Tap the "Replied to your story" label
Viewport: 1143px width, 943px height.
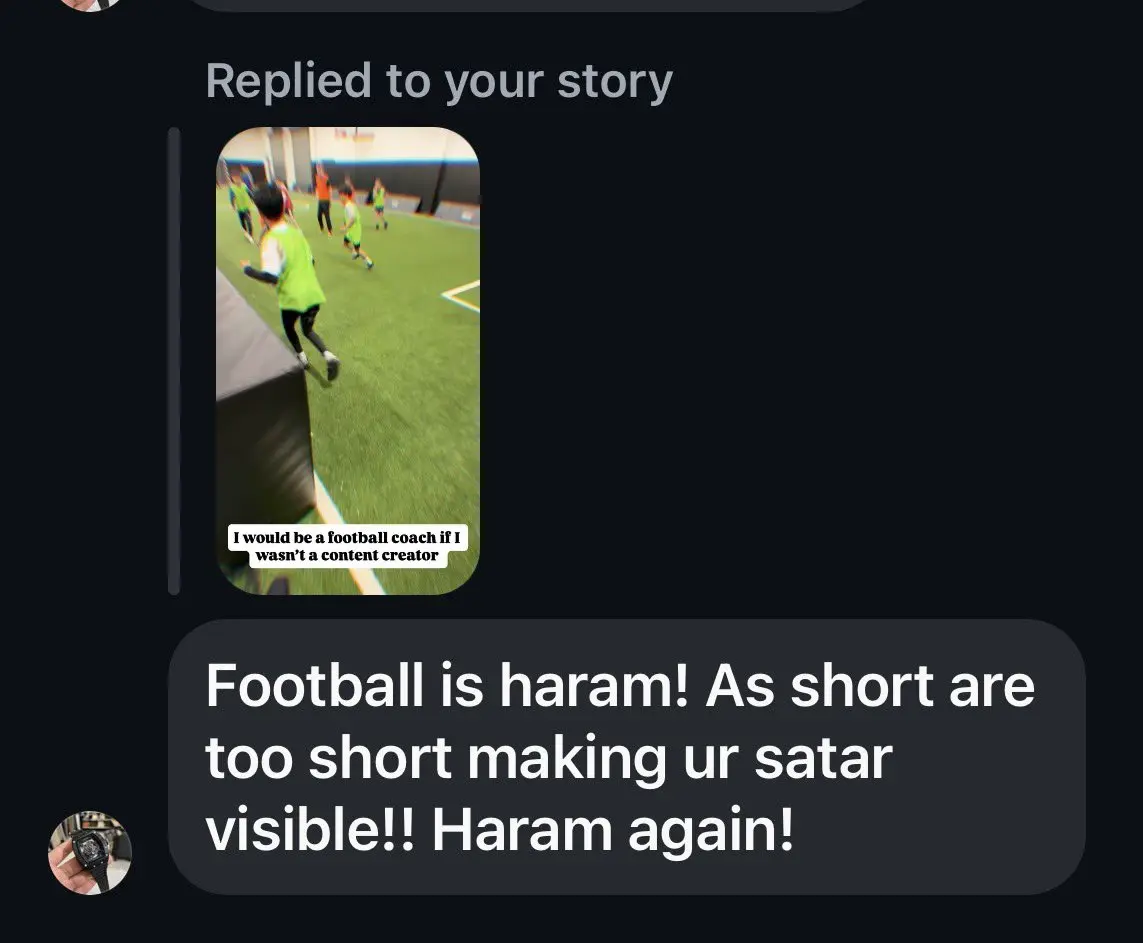[439, 81]
